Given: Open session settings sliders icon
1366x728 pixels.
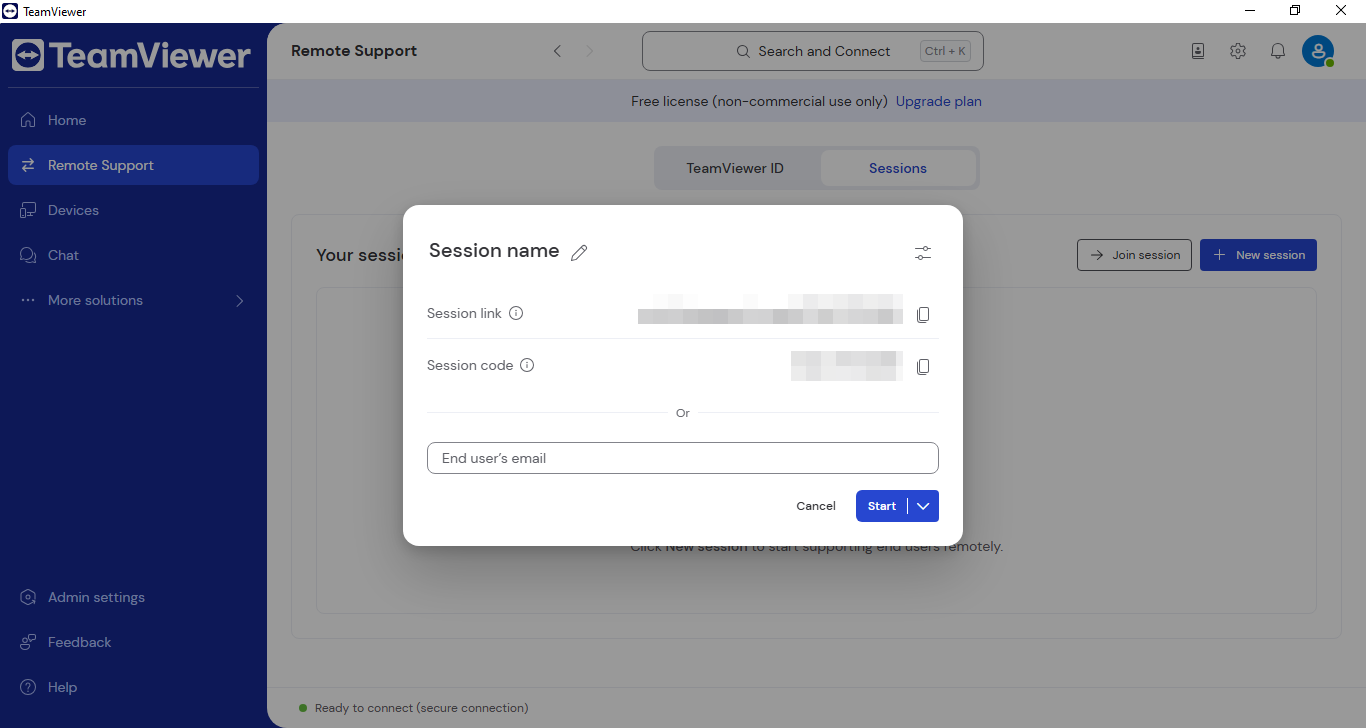Looking at the screenshot, I should tap(923, 253).
